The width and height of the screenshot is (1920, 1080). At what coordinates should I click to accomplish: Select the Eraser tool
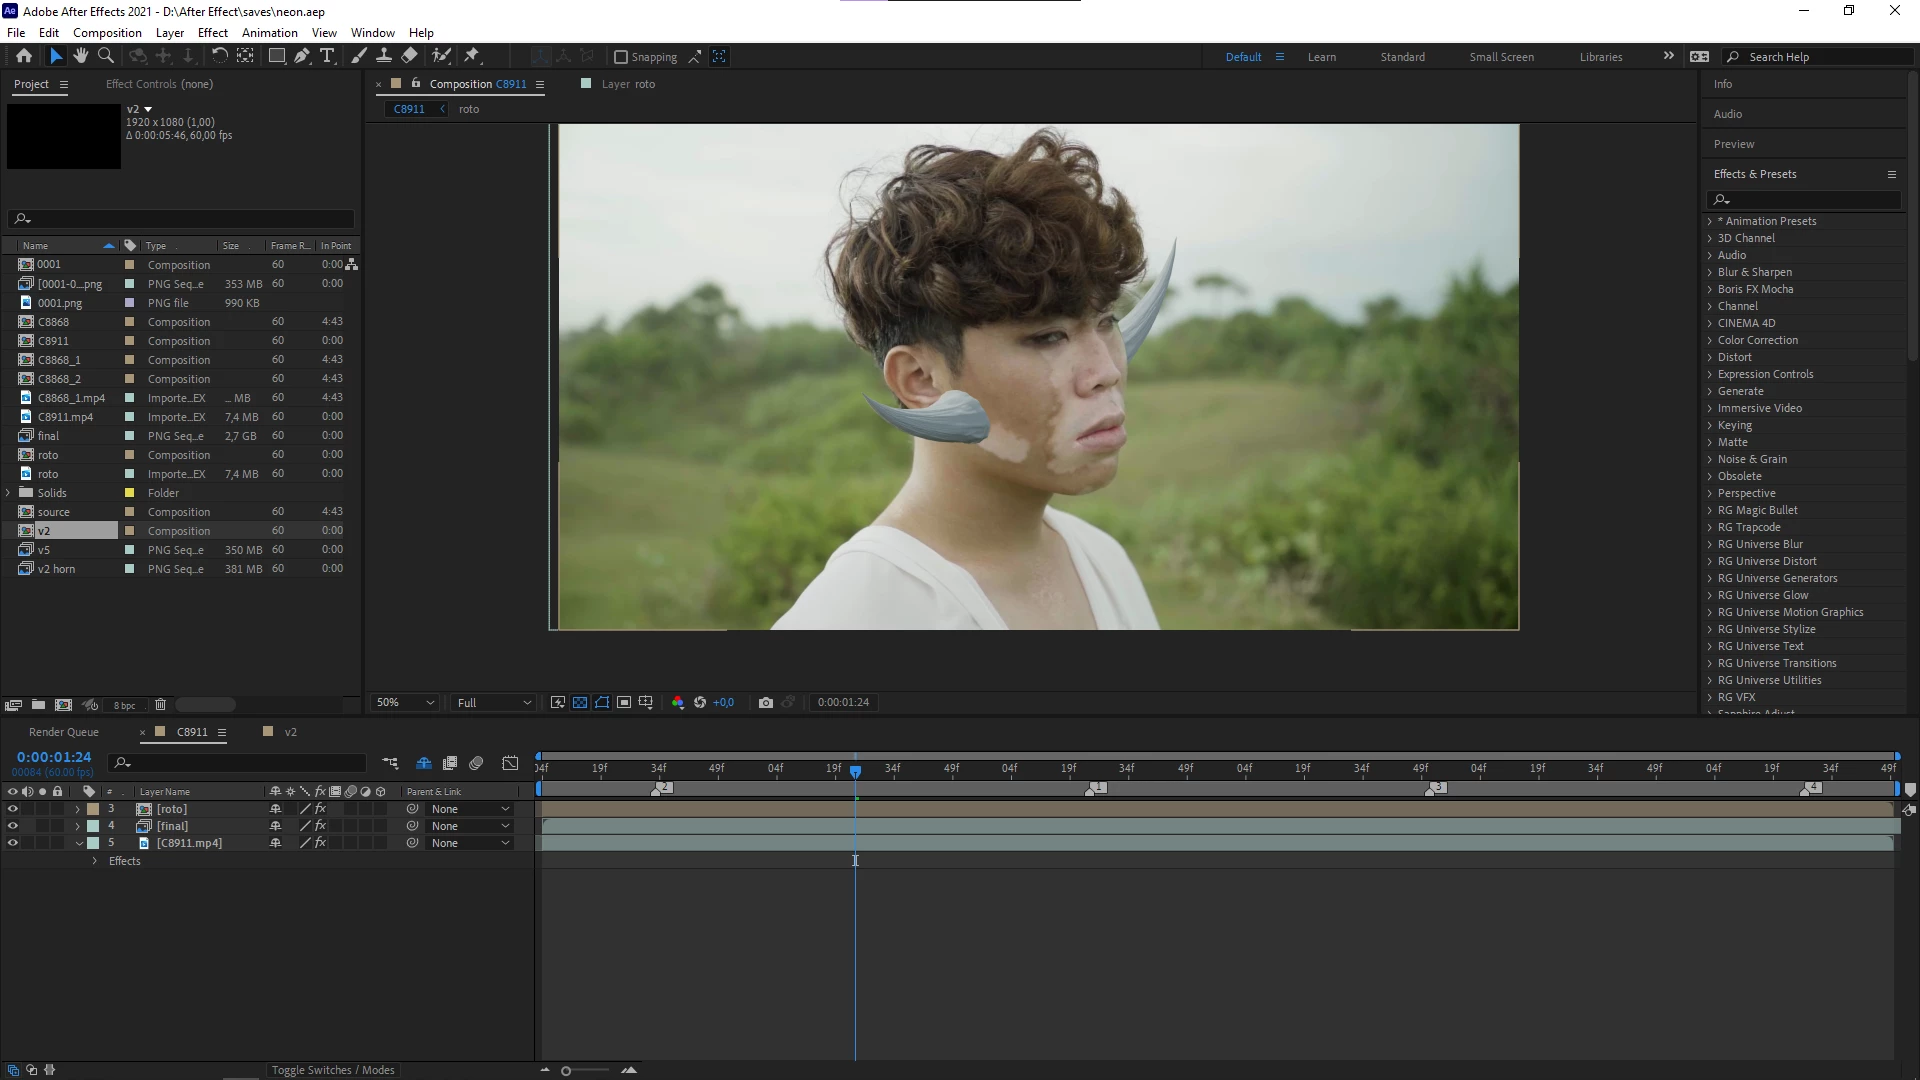click(x=410, y=56)
